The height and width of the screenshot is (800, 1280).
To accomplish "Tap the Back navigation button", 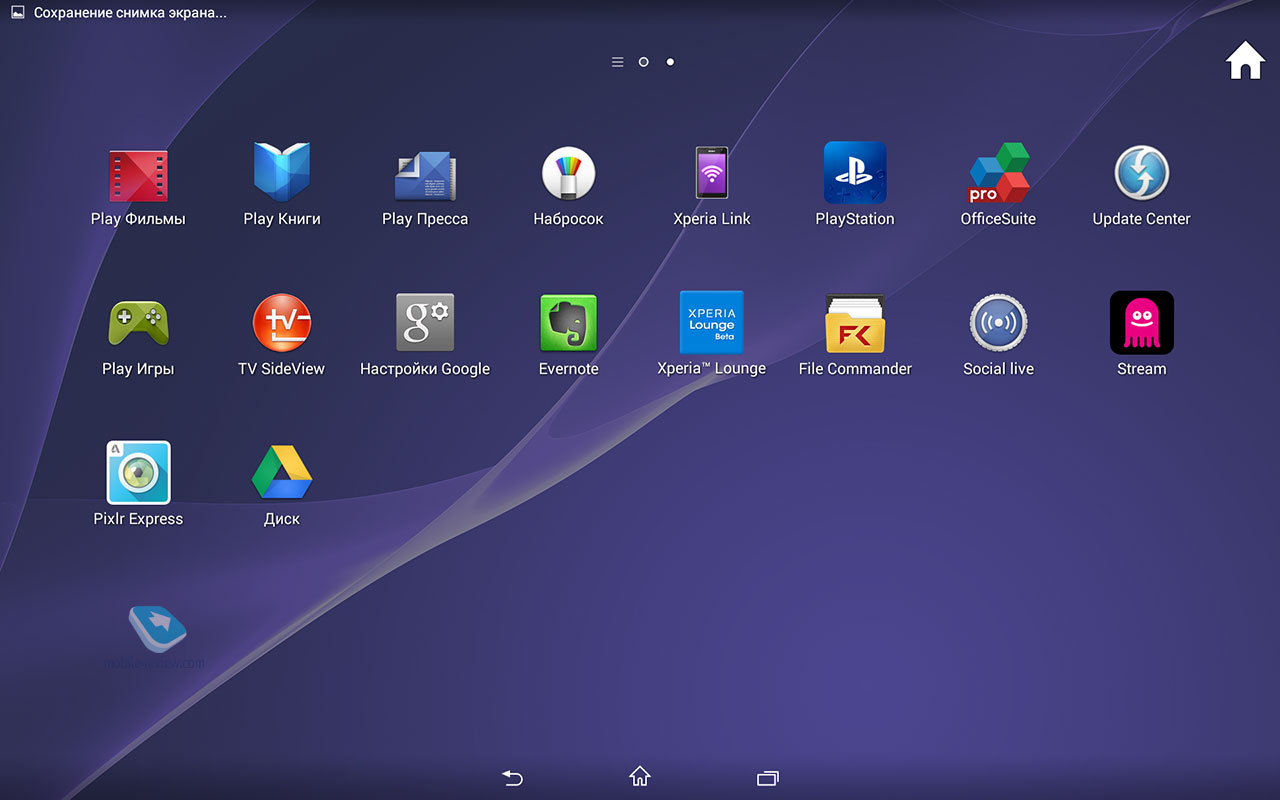I will tap(512, 777).
